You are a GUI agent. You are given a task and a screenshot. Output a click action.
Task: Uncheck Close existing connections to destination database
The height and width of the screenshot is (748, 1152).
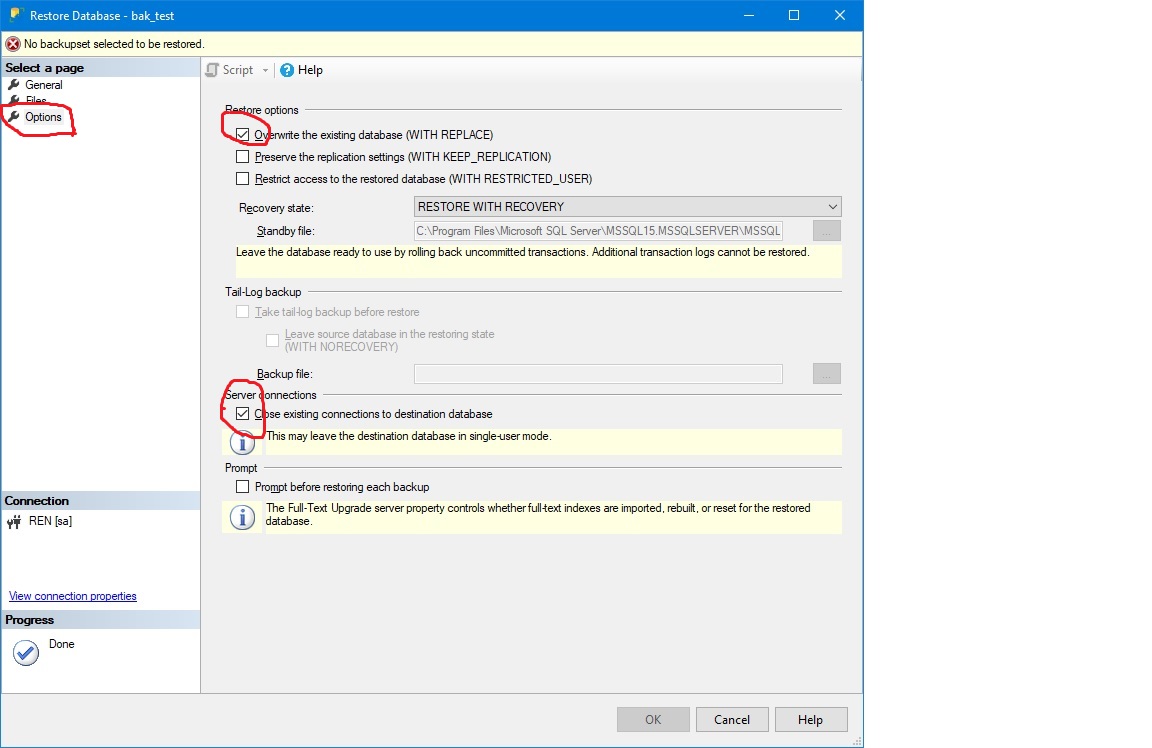[x=242, y=414]
